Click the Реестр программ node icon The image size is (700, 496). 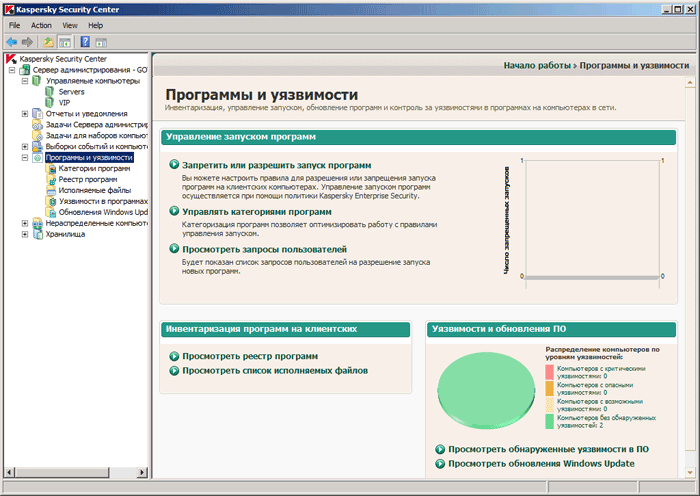click(x=50, y=179)
